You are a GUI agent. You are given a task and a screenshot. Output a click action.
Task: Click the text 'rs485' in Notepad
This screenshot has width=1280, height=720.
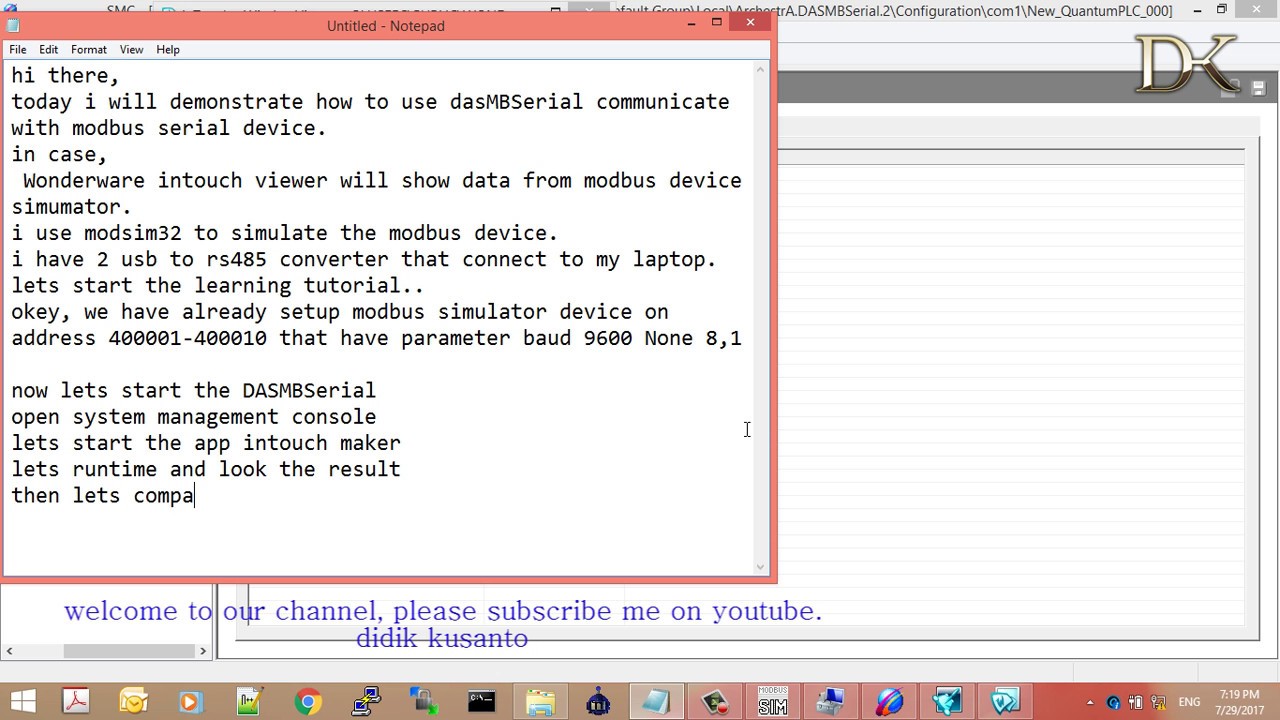pyautogui.click(x=237, y=260)
